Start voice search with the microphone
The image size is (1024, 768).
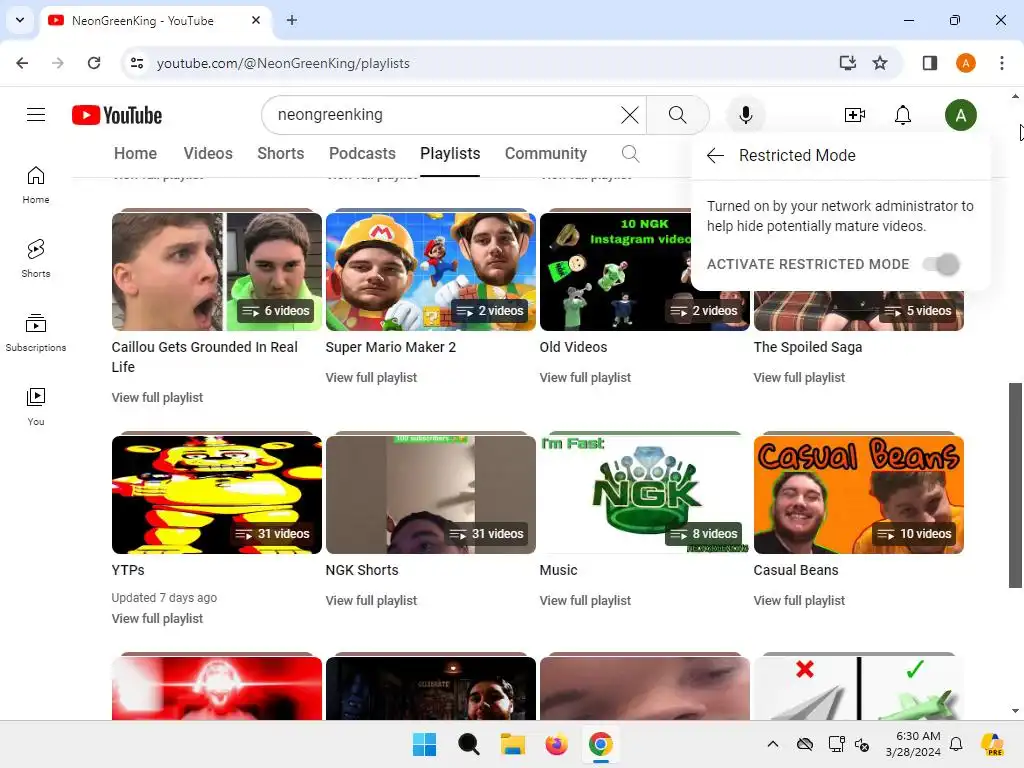(x=745, y=115)
